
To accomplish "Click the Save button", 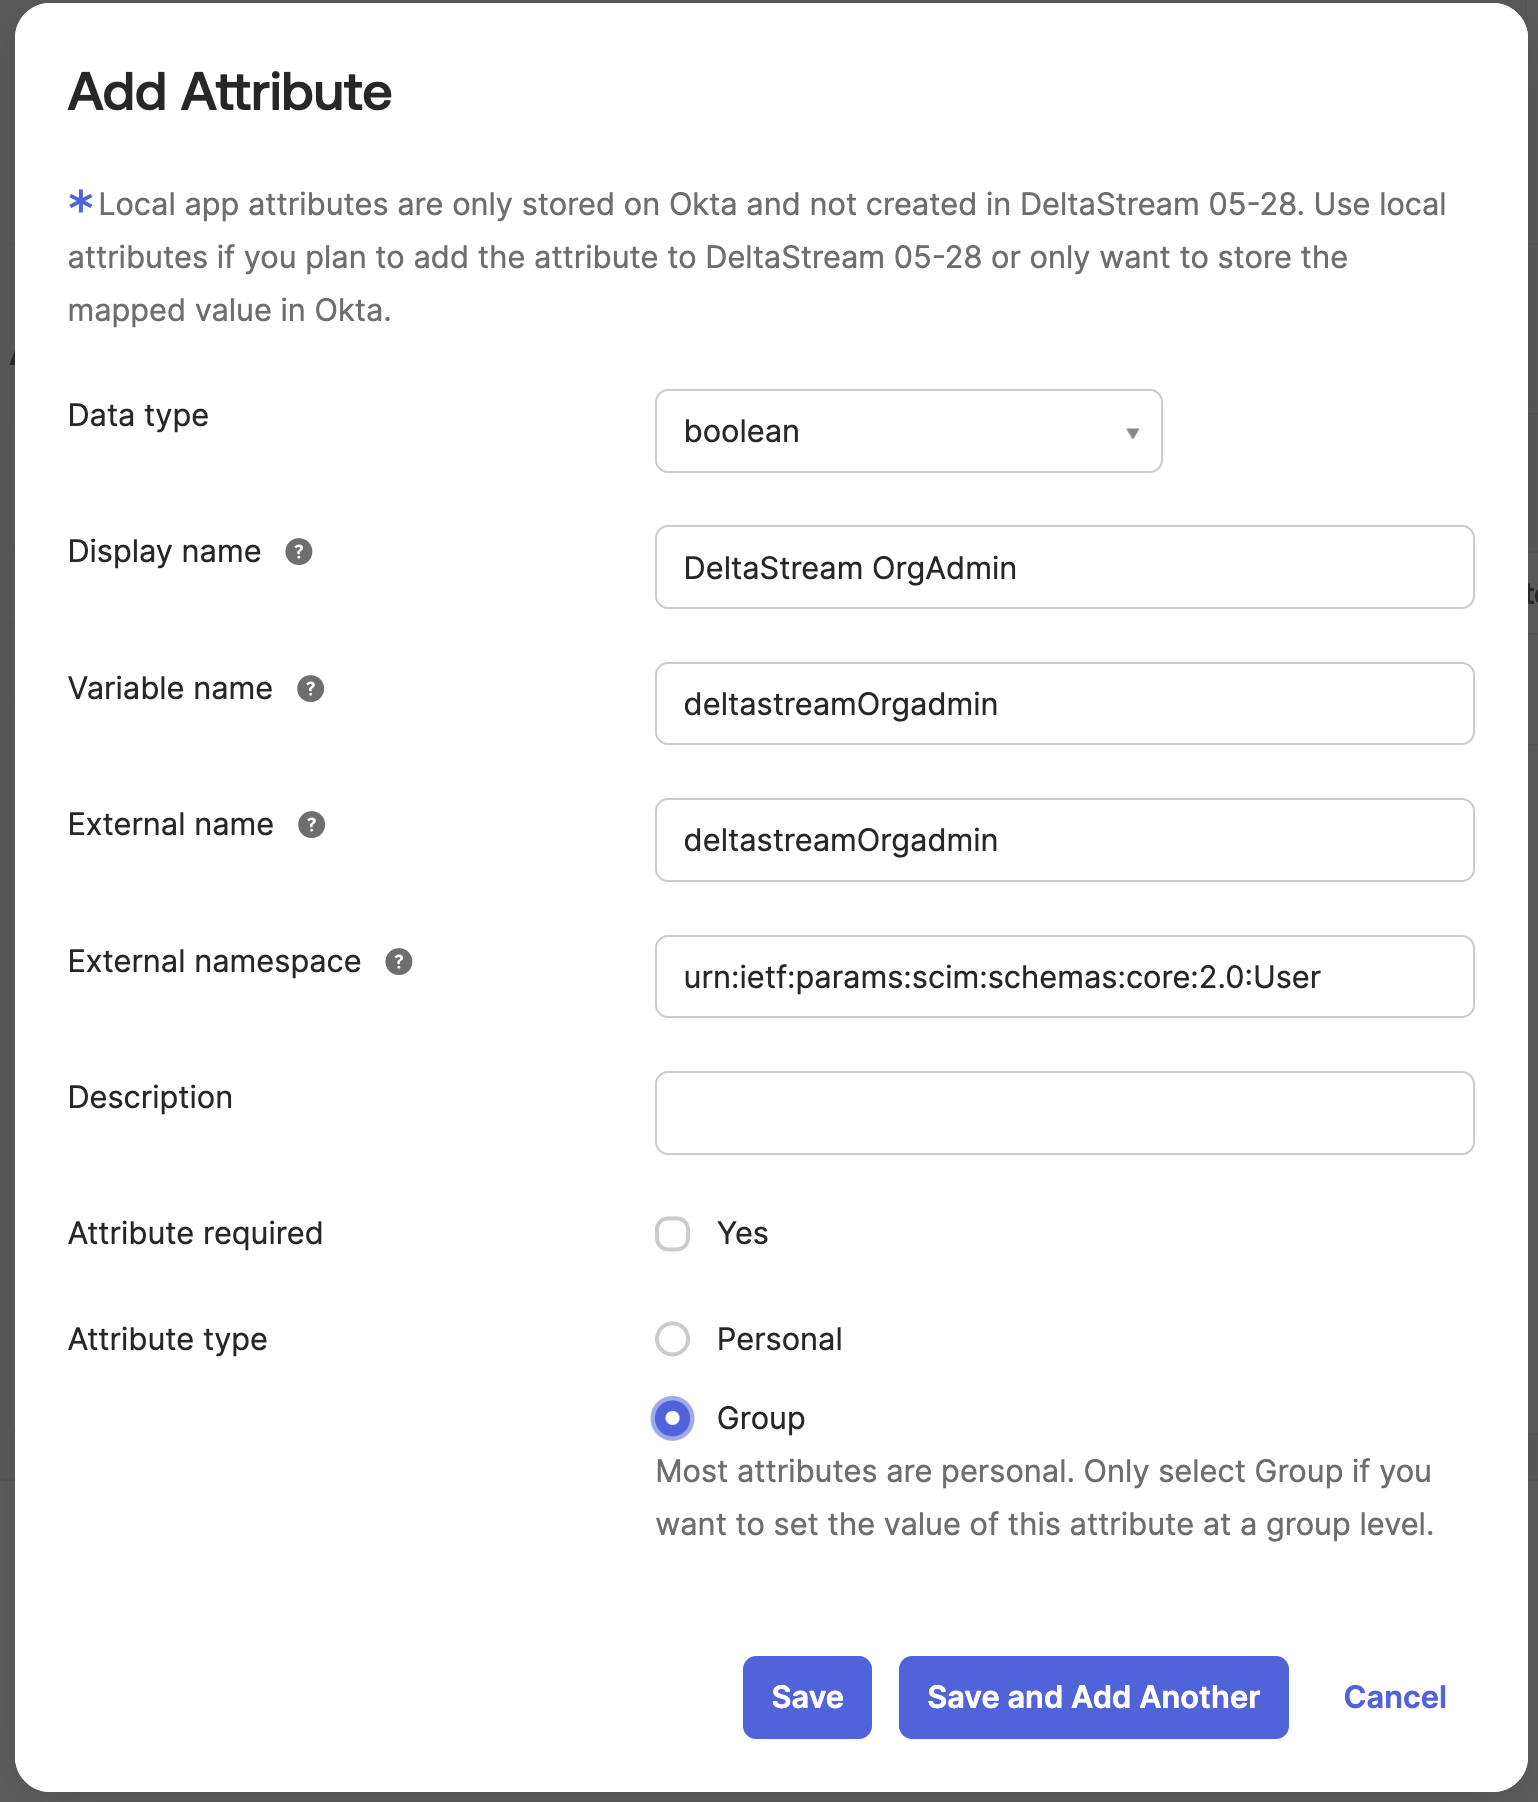I will (x=807, y=1697).
